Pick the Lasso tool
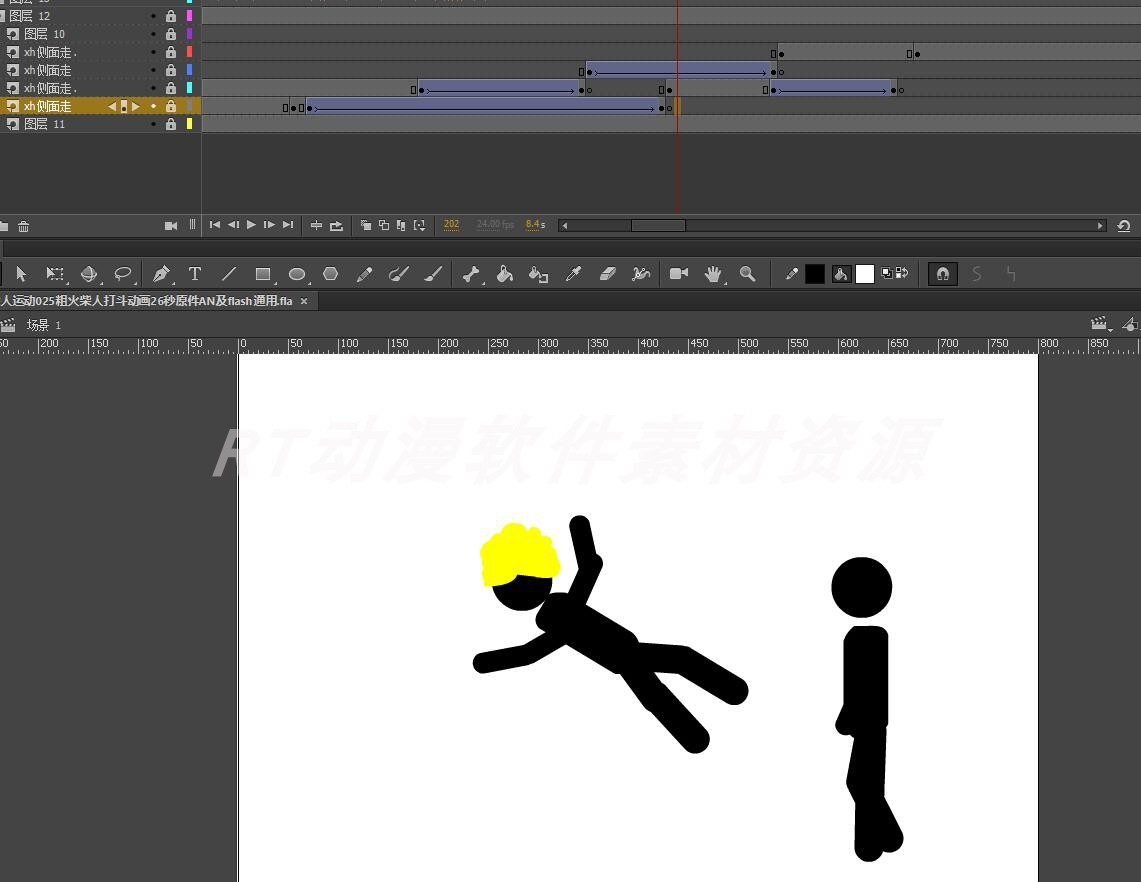 click(122, 274)
